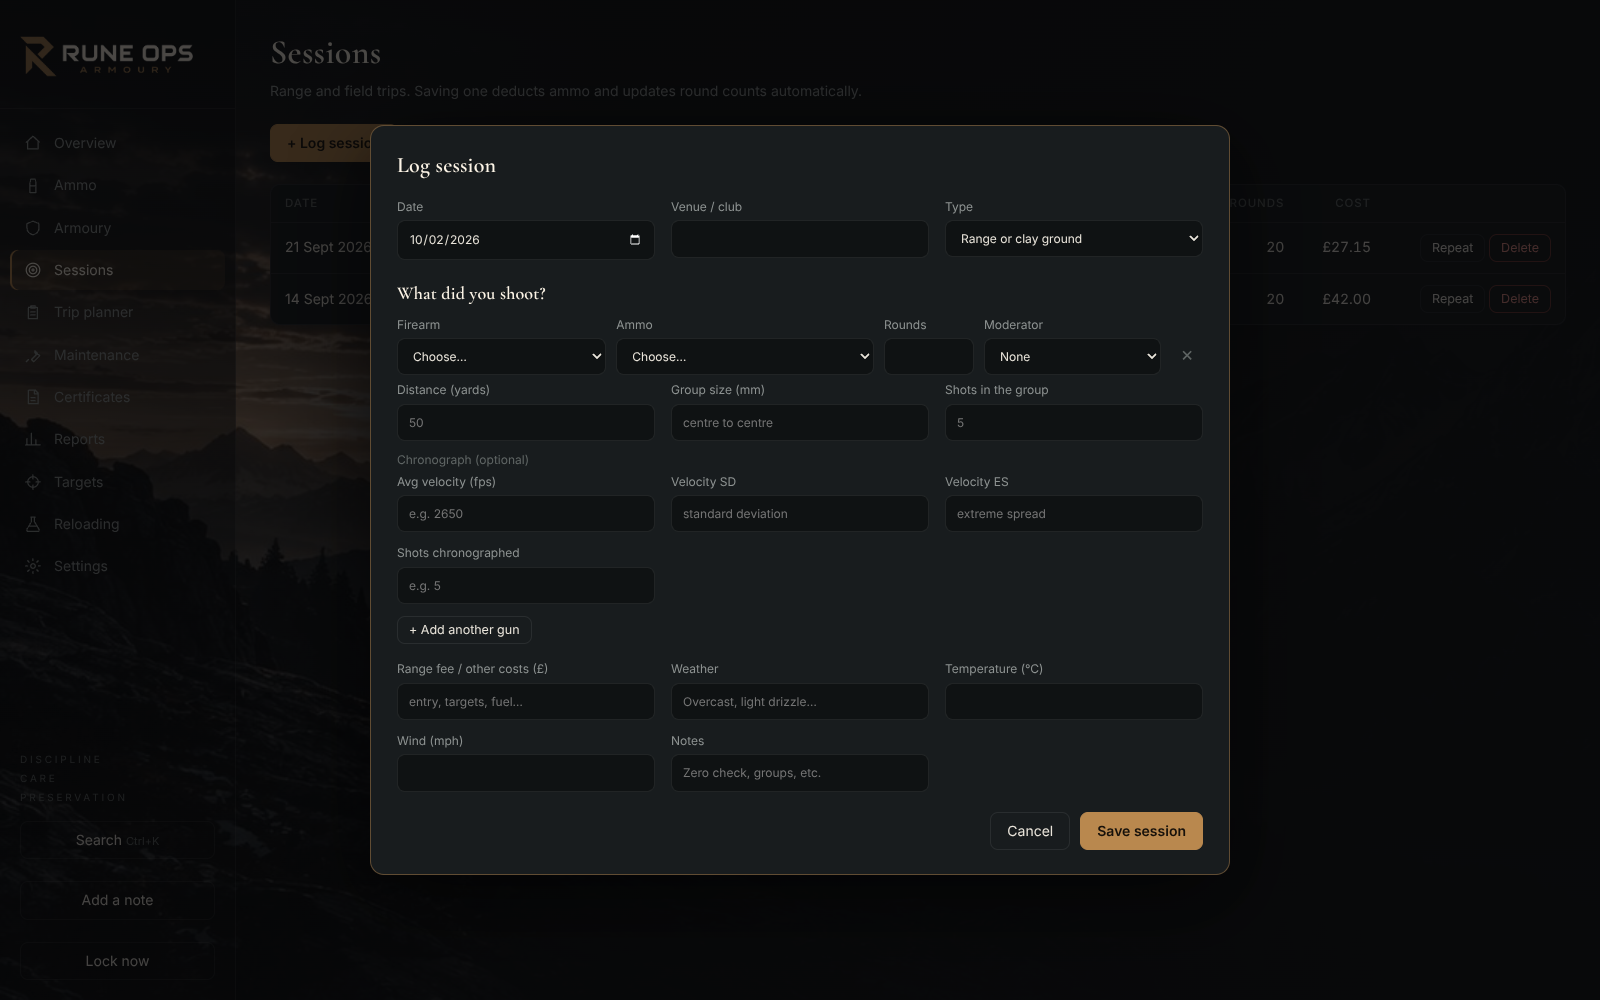Expand the Moderator dropdown
The image size is (1600, 1000).
click(1072, 357)
